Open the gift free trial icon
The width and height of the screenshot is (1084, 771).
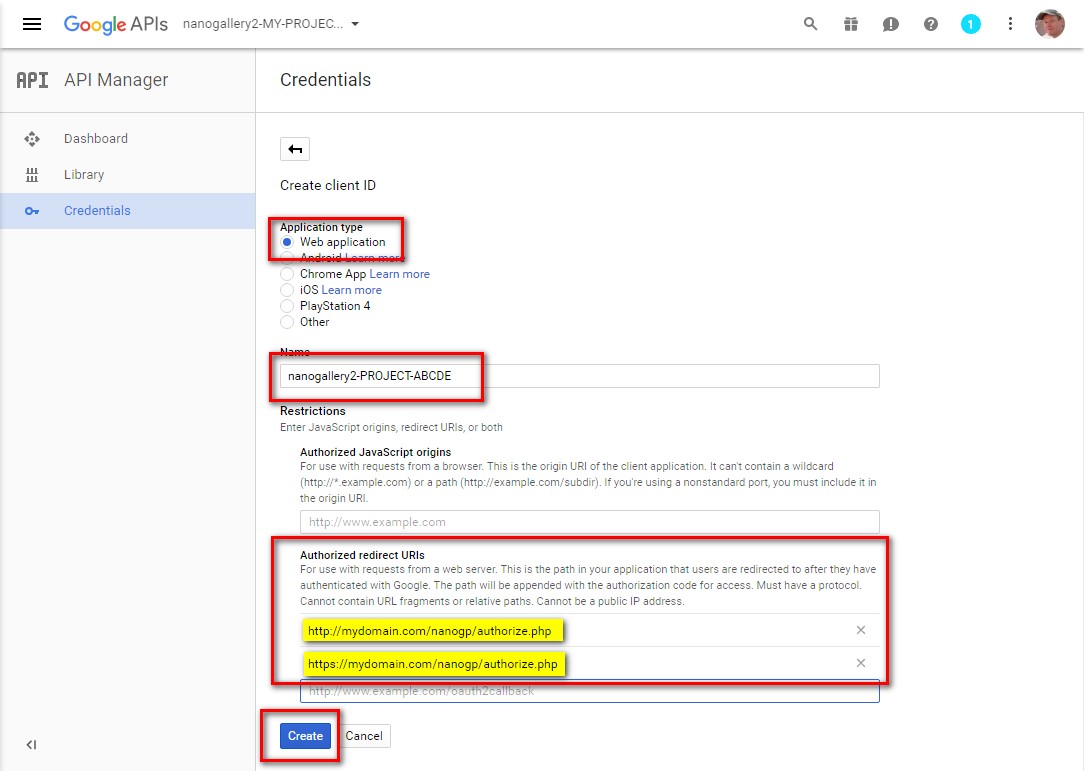coord(851,24)
